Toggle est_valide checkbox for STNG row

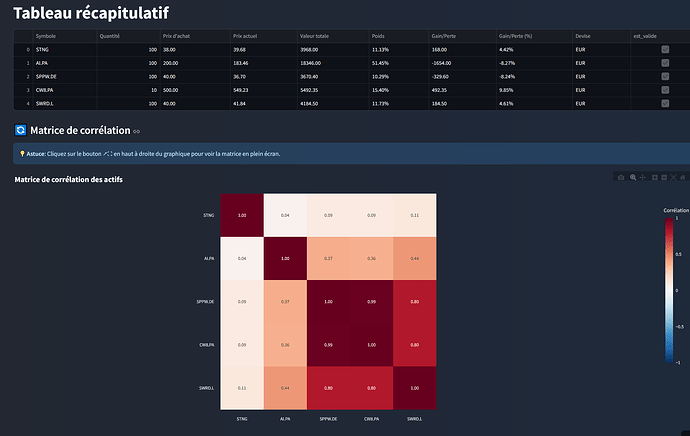665,49
